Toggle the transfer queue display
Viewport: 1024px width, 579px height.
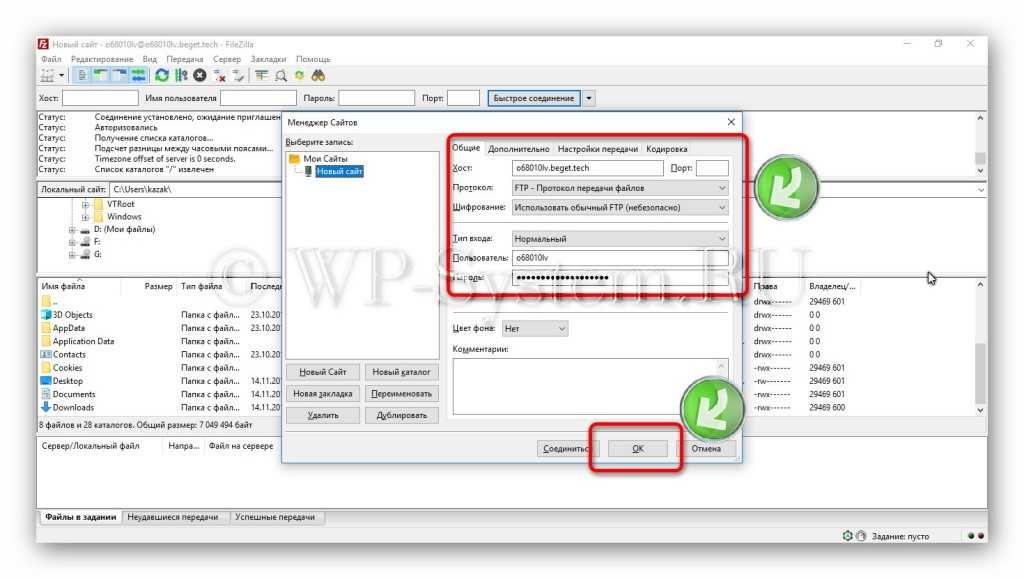click(x=139, y=75)
